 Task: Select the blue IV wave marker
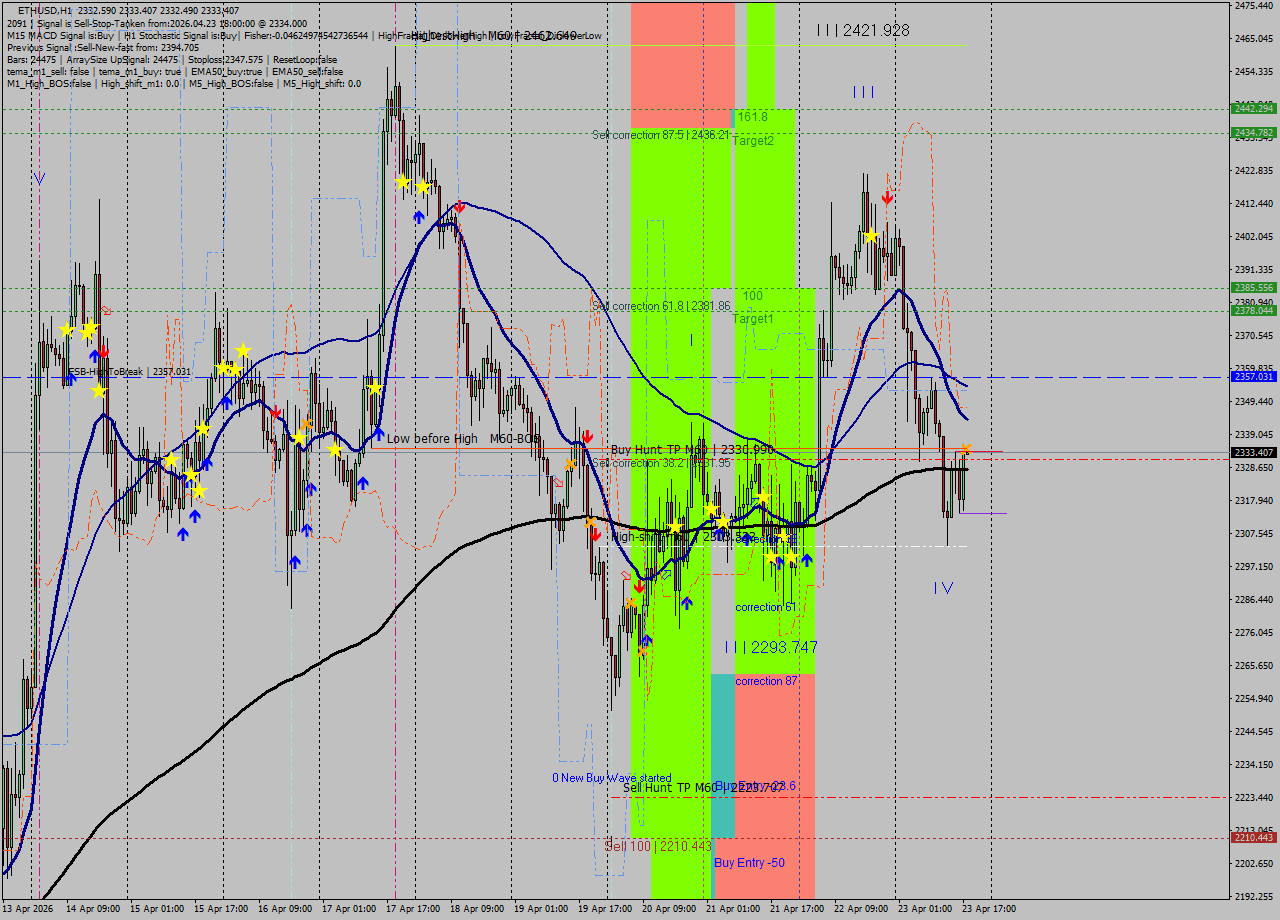click(943, 588)
